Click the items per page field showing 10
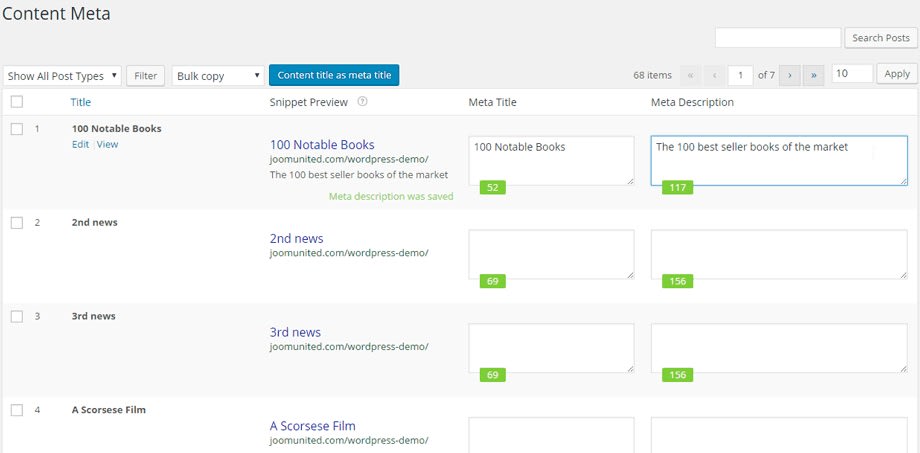This screenshot has height=453, width=920. pos(853,74)
